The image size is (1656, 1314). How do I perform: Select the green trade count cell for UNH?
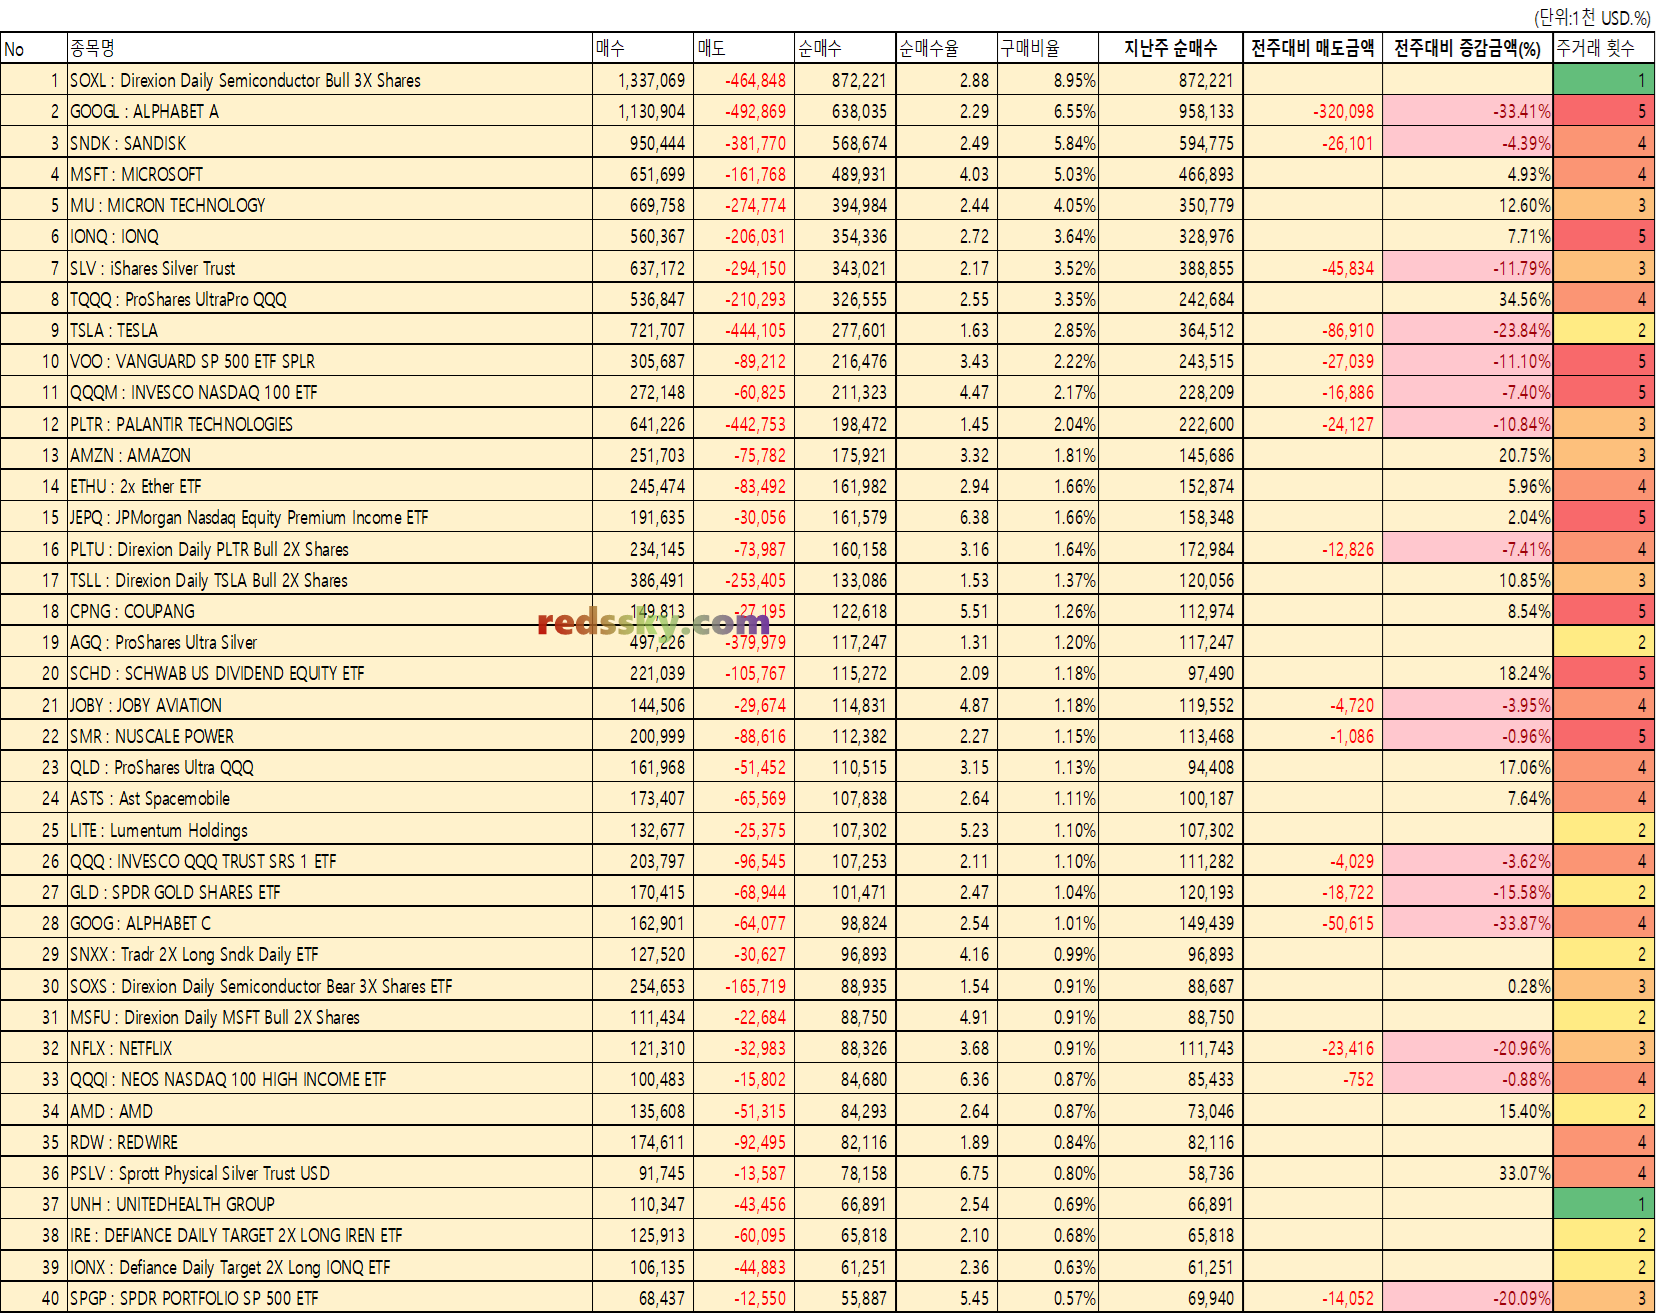point(1603,1204)
